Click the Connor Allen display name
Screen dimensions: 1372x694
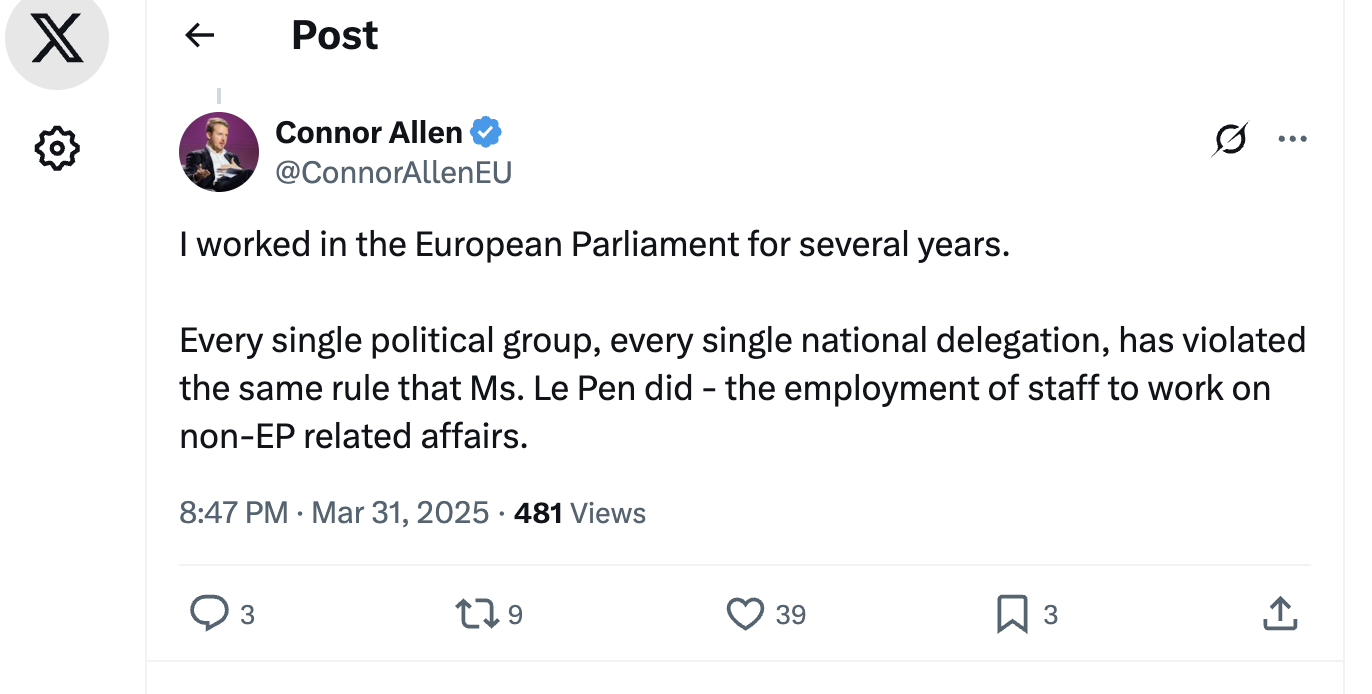click(x=368, y=132)
